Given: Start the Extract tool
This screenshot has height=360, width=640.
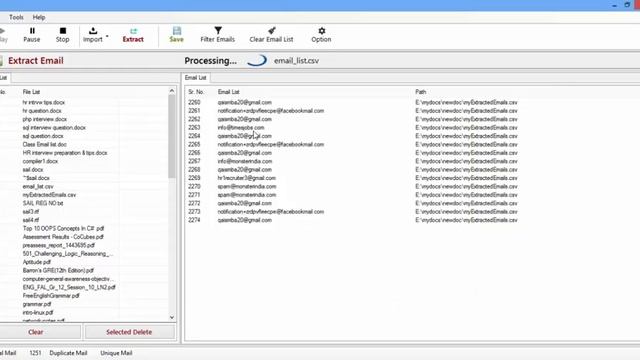Looking at the screenshot, I should pos(133,35).
